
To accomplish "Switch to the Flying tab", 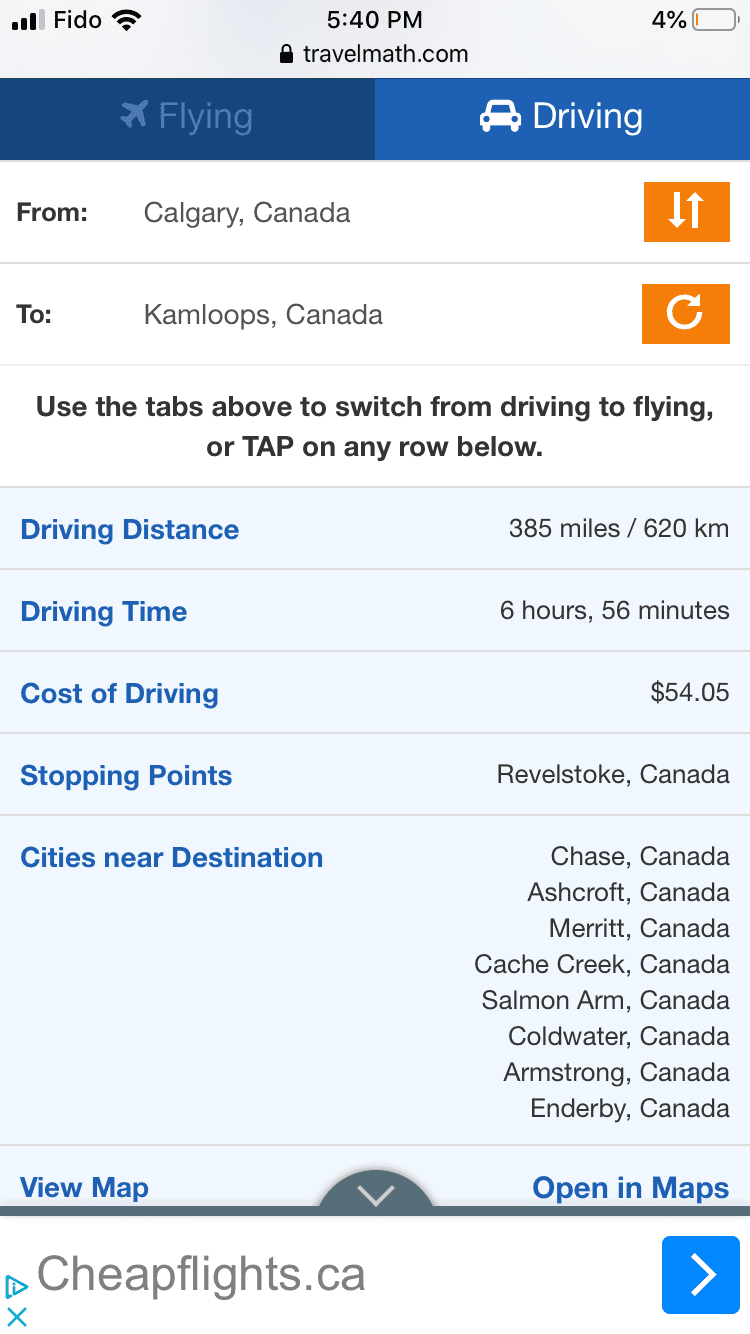I will 187,118.
